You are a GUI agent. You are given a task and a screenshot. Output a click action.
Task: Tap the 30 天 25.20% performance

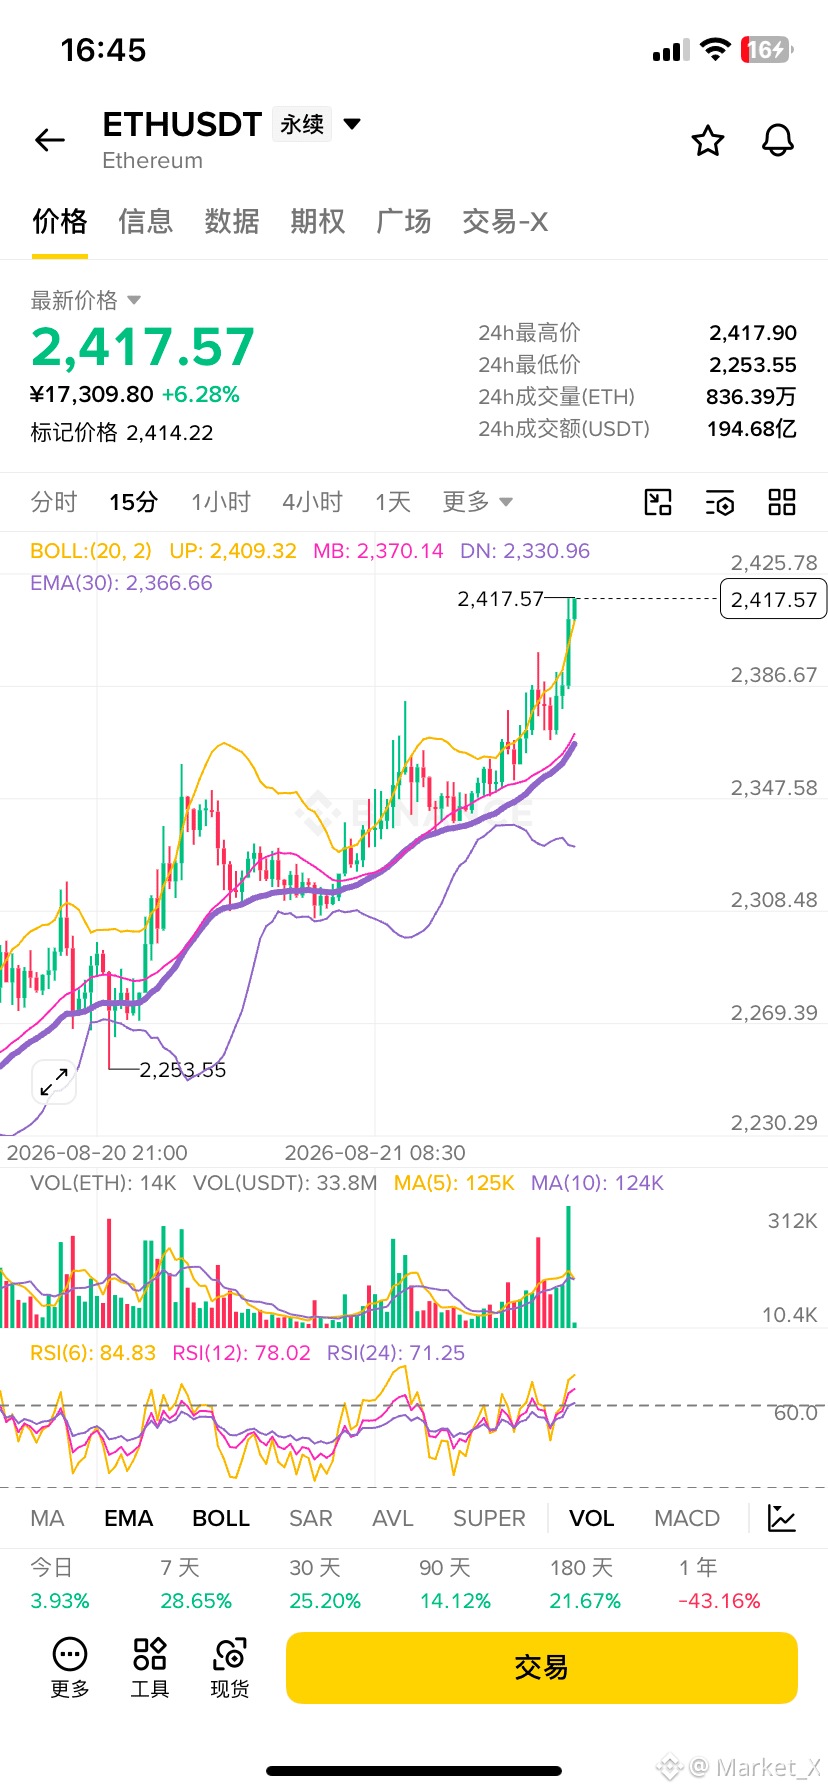point(325,1584)
